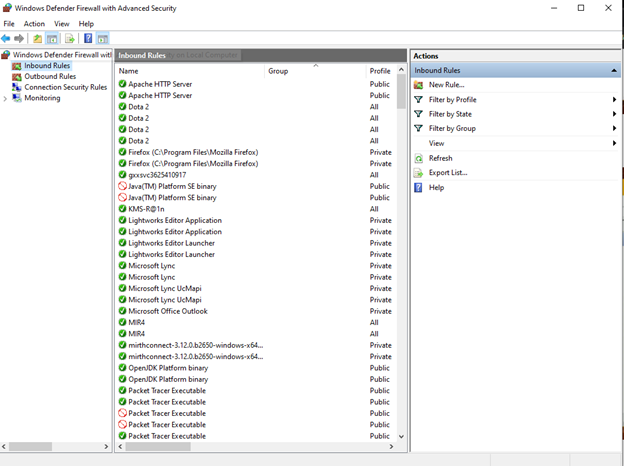Image resolution: width=624 pixels, height=466 pixels.
Task: Click the Monitoring tree icon
Action: click(x=17, y=98)
